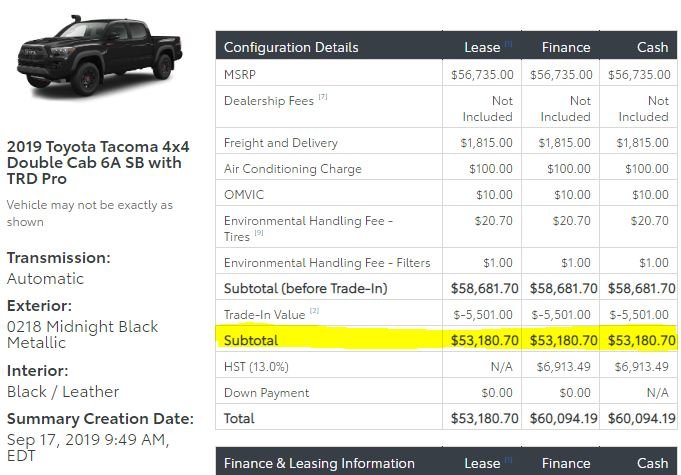The height and width of the screenshot is (475, 681).
Task: Click Lease footnote marker in Configuration header
Action: point(508,43)
